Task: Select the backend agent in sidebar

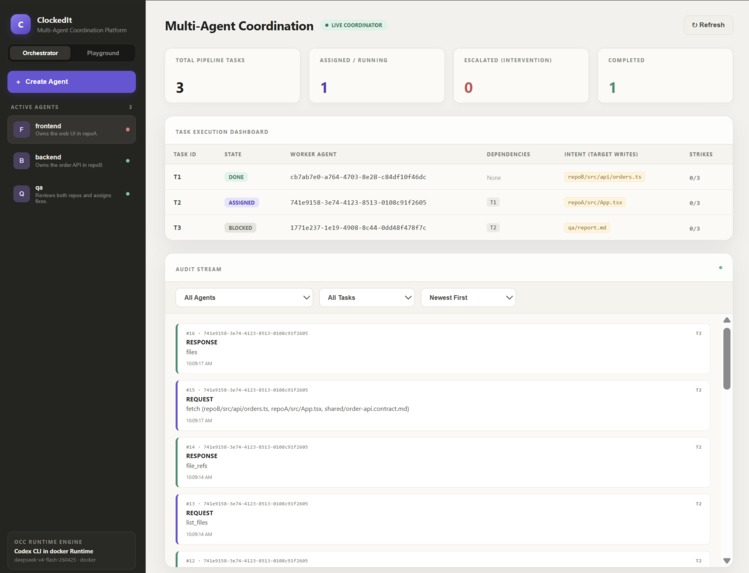Action: click(x=72, y=161)
